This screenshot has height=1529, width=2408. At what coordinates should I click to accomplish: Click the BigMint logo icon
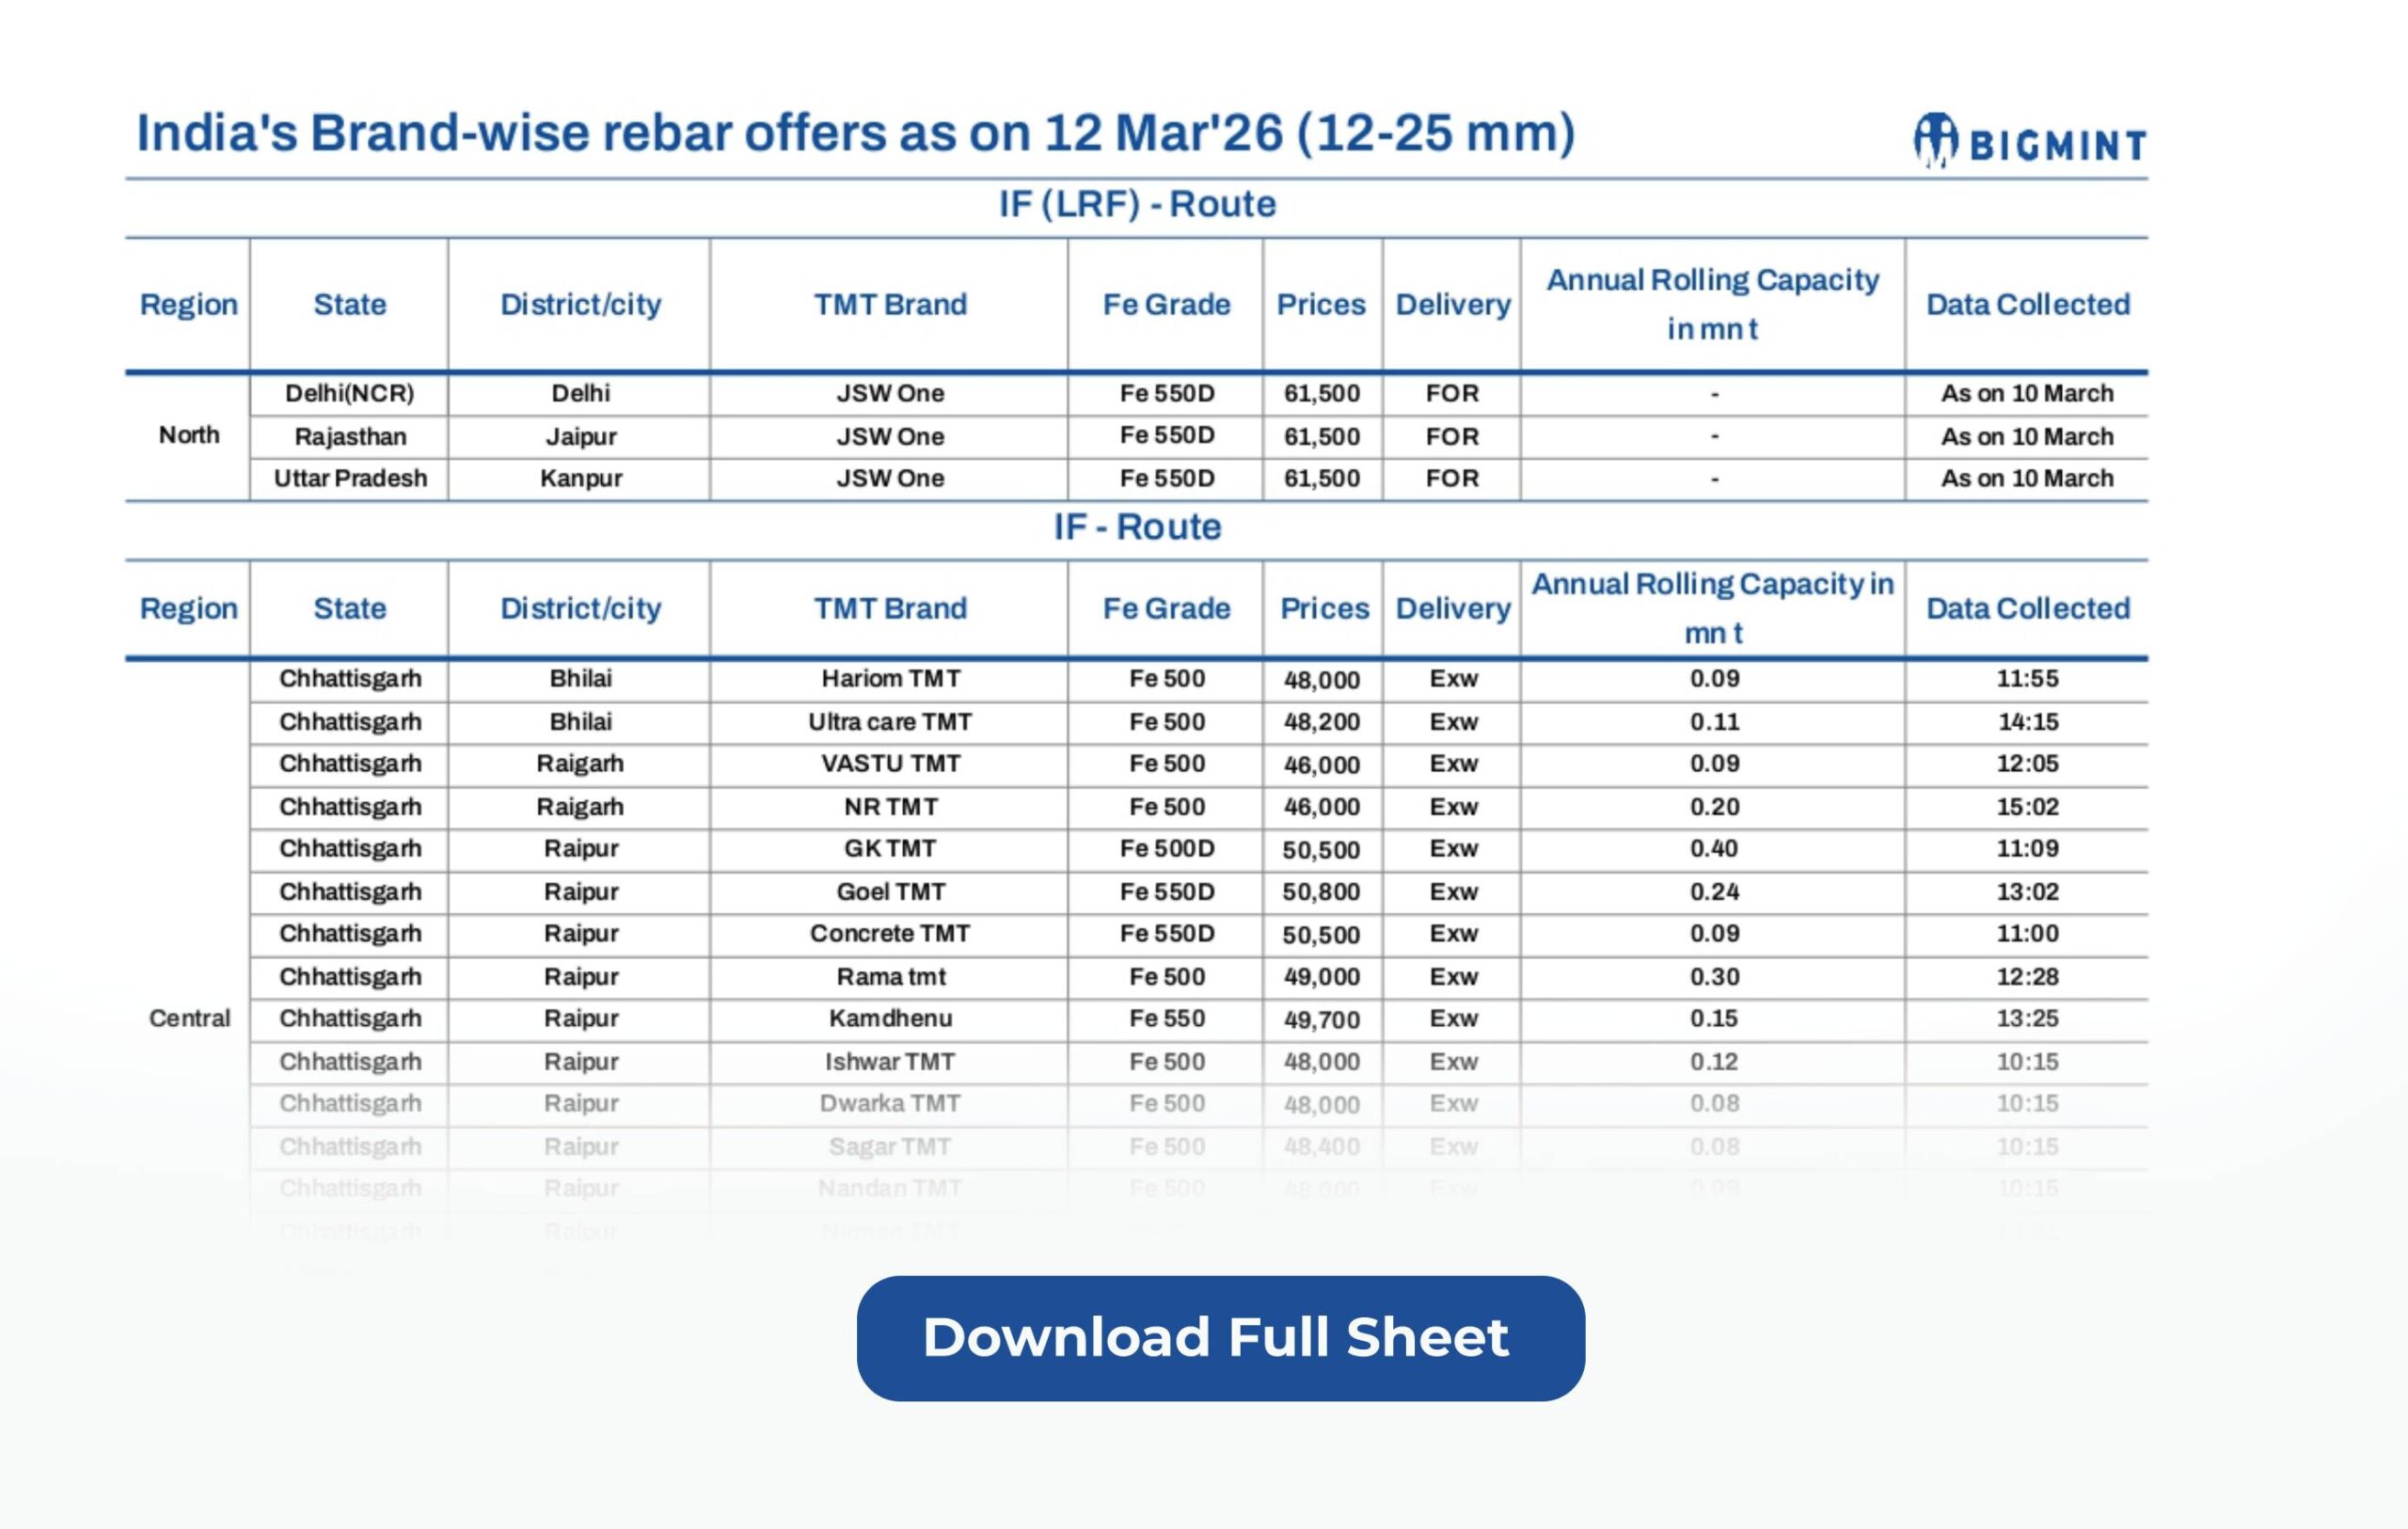(x=1934, y=140)
